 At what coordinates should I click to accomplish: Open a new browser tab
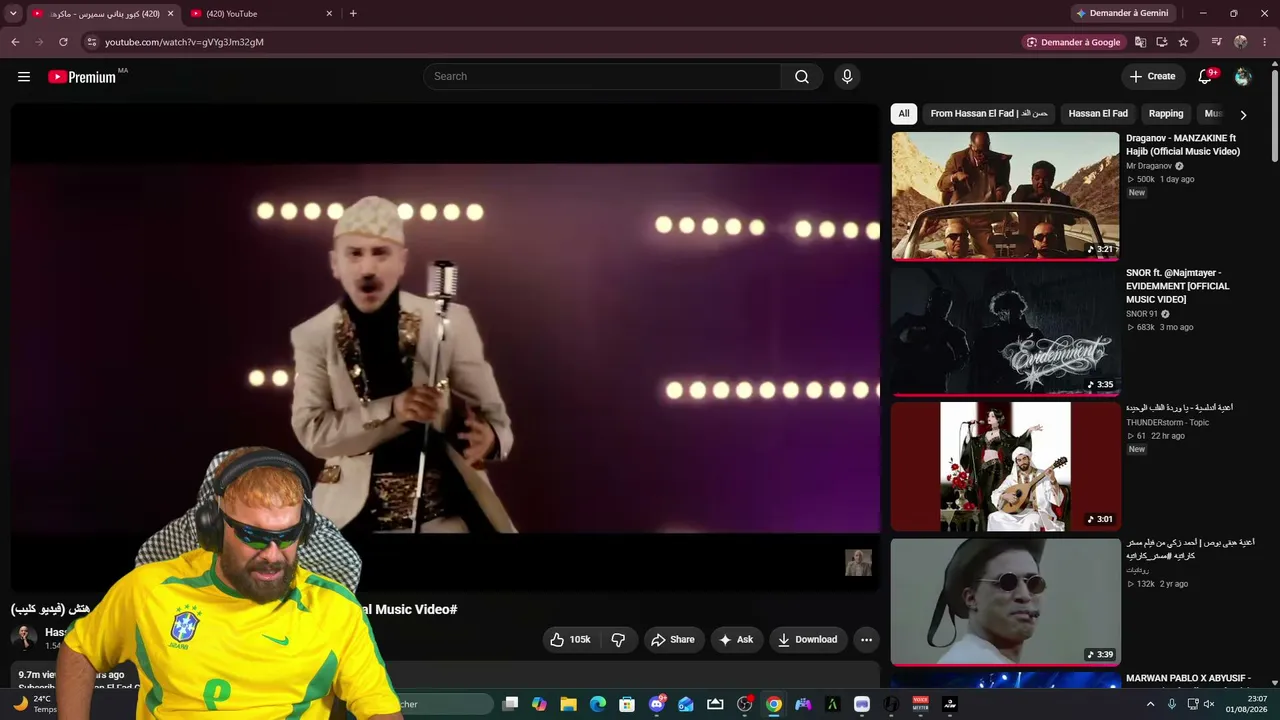(x=353, y=14)
